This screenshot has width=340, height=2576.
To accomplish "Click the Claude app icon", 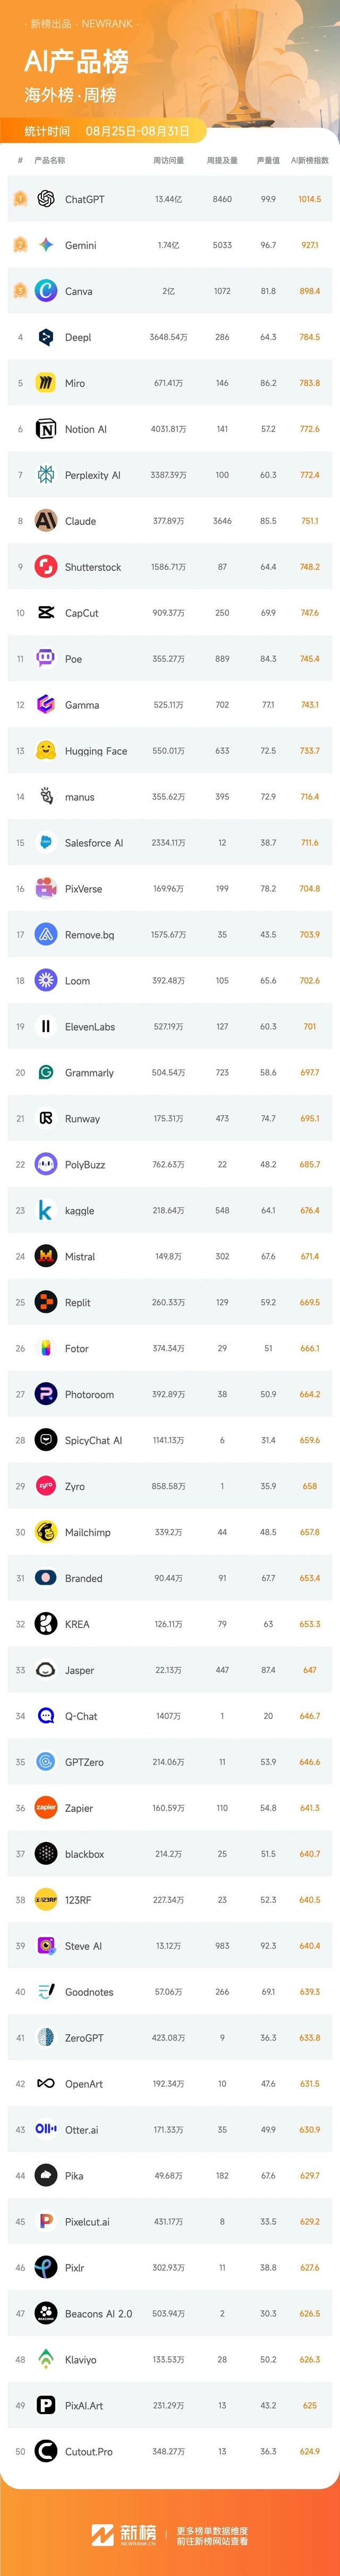I will click(x=46, y=521).
